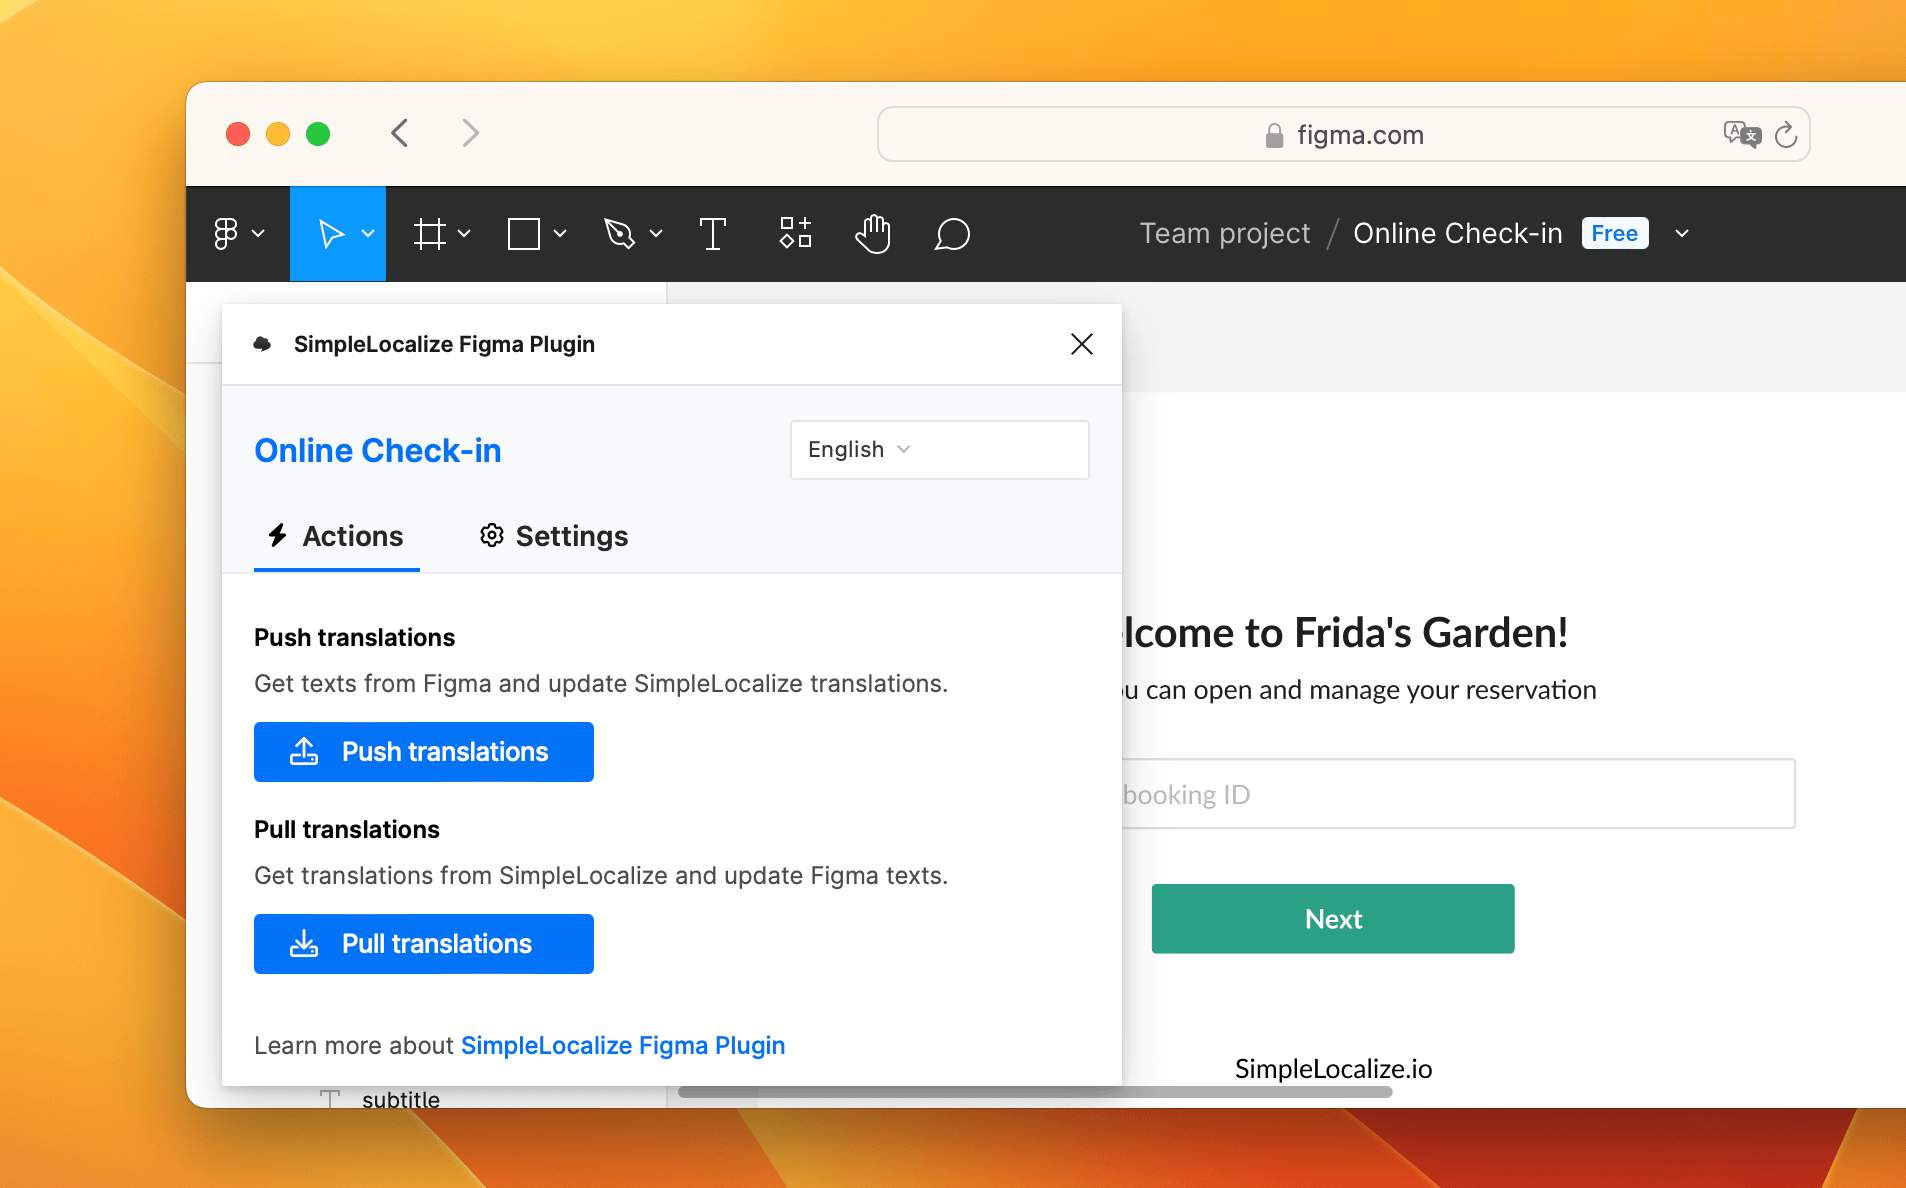Select the Rectangle shape tool

(x=524, y=234)
